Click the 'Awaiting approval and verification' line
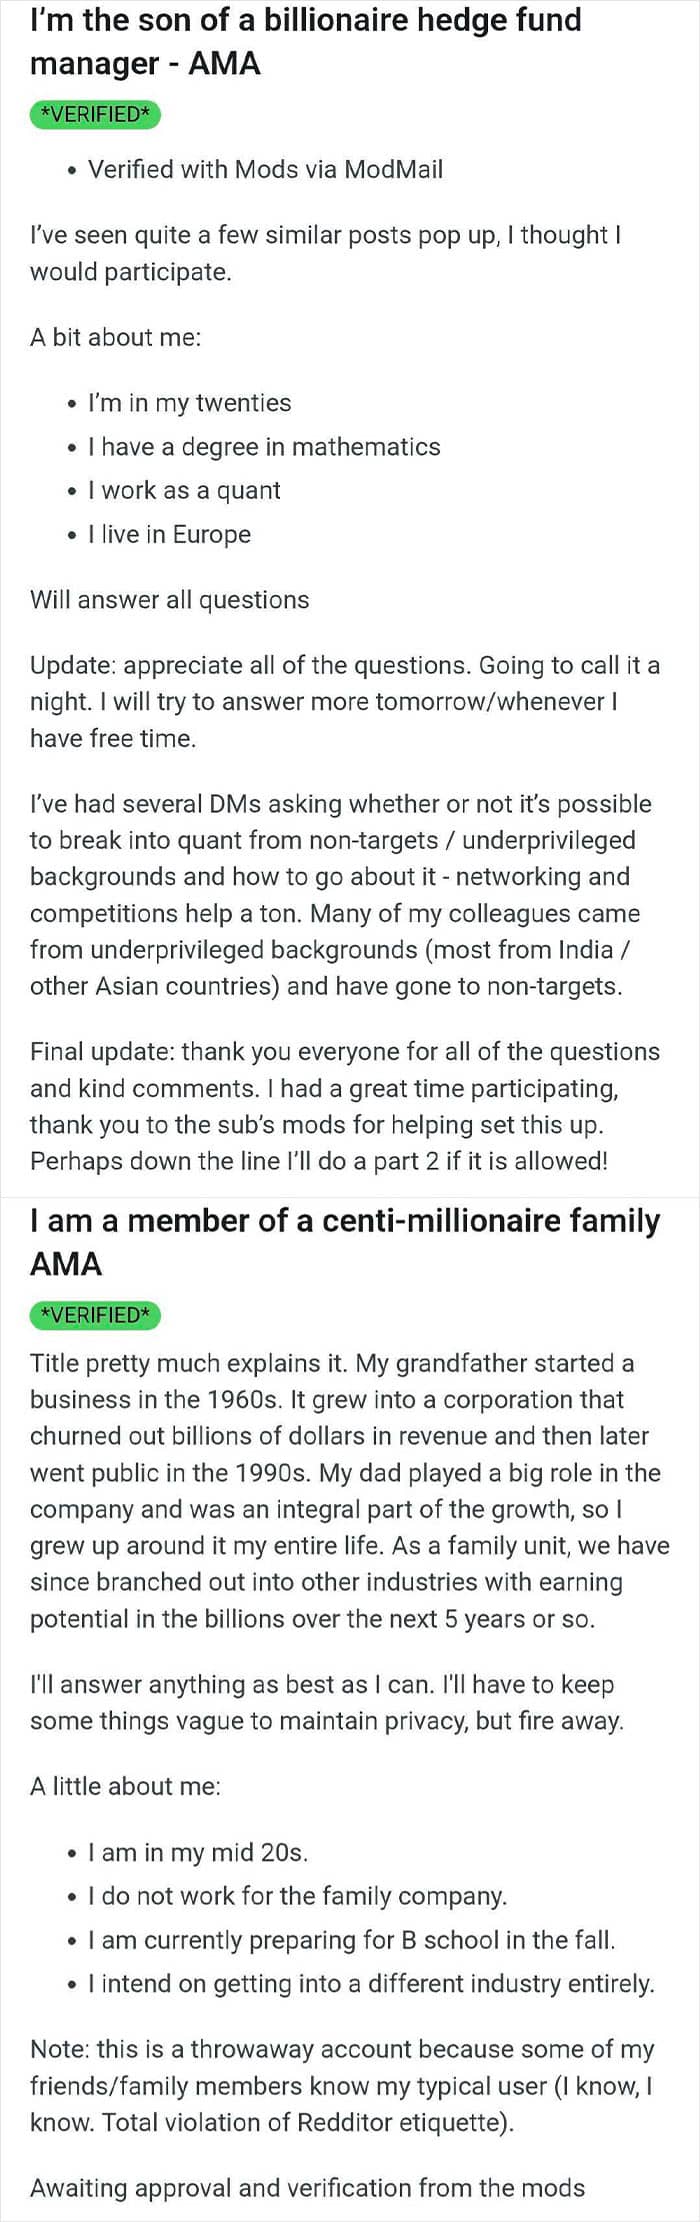Image resolution: width=700 pixels, height=2222 pixels. point(307,2188)
